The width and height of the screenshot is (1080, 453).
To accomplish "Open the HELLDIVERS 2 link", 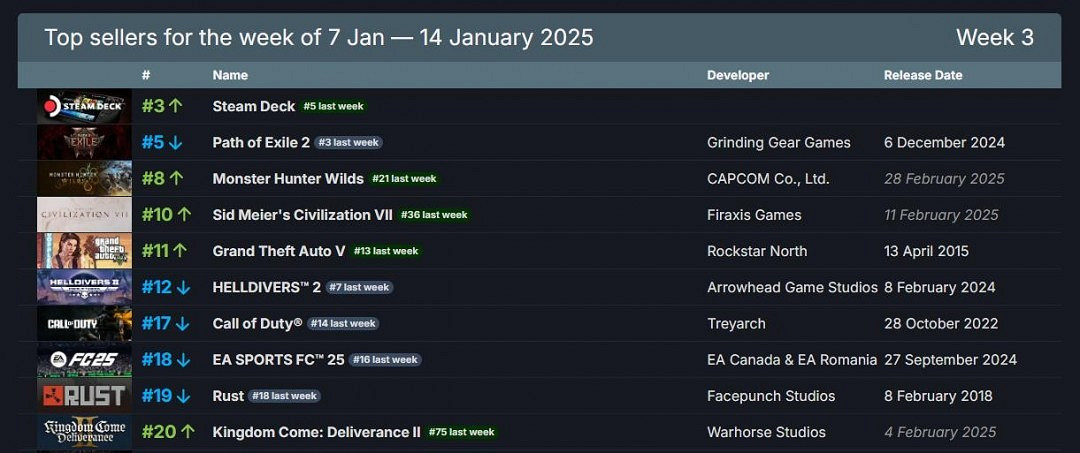I will 267,287.
